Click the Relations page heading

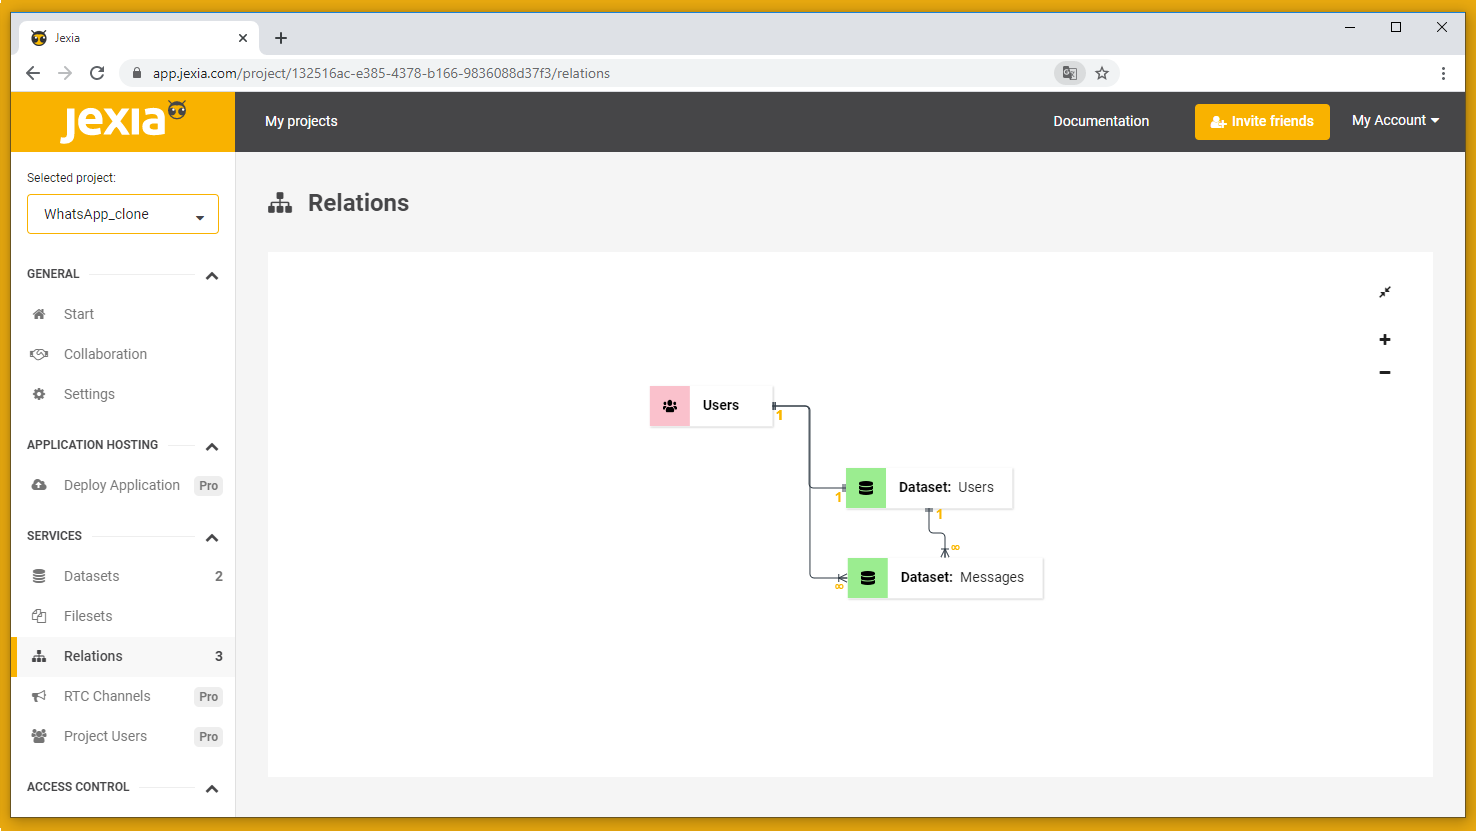[x=358, y=203]
